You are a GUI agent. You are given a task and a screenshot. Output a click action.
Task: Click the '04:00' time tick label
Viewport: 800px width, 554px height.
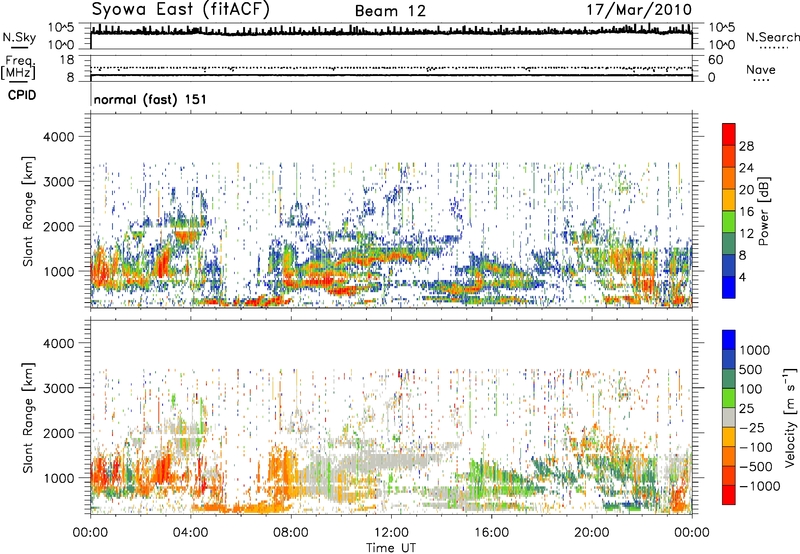(x=190, y=533)
